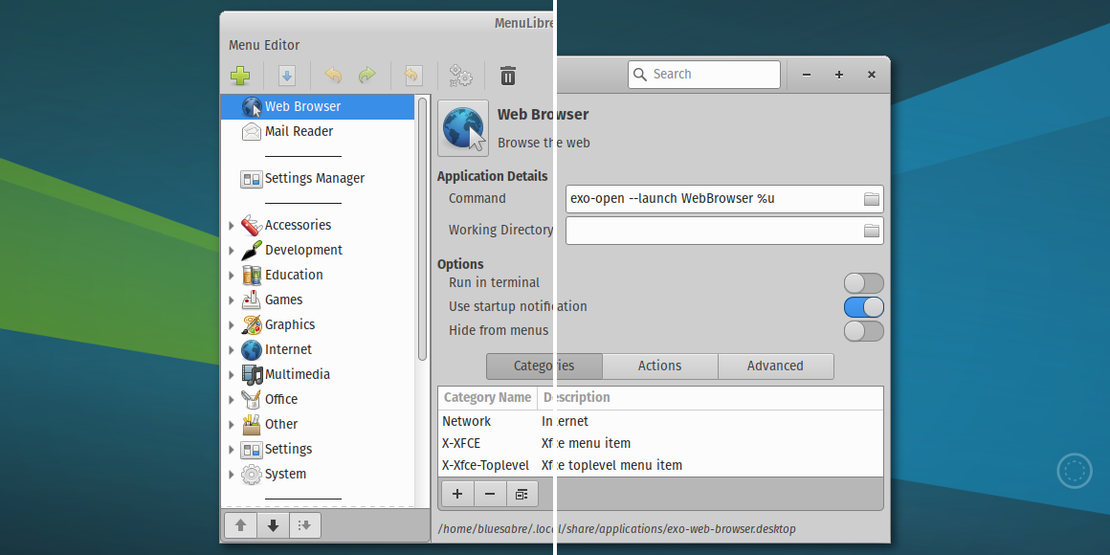Expand the Development tree node

pyautogui.click(x=231, y=251)
